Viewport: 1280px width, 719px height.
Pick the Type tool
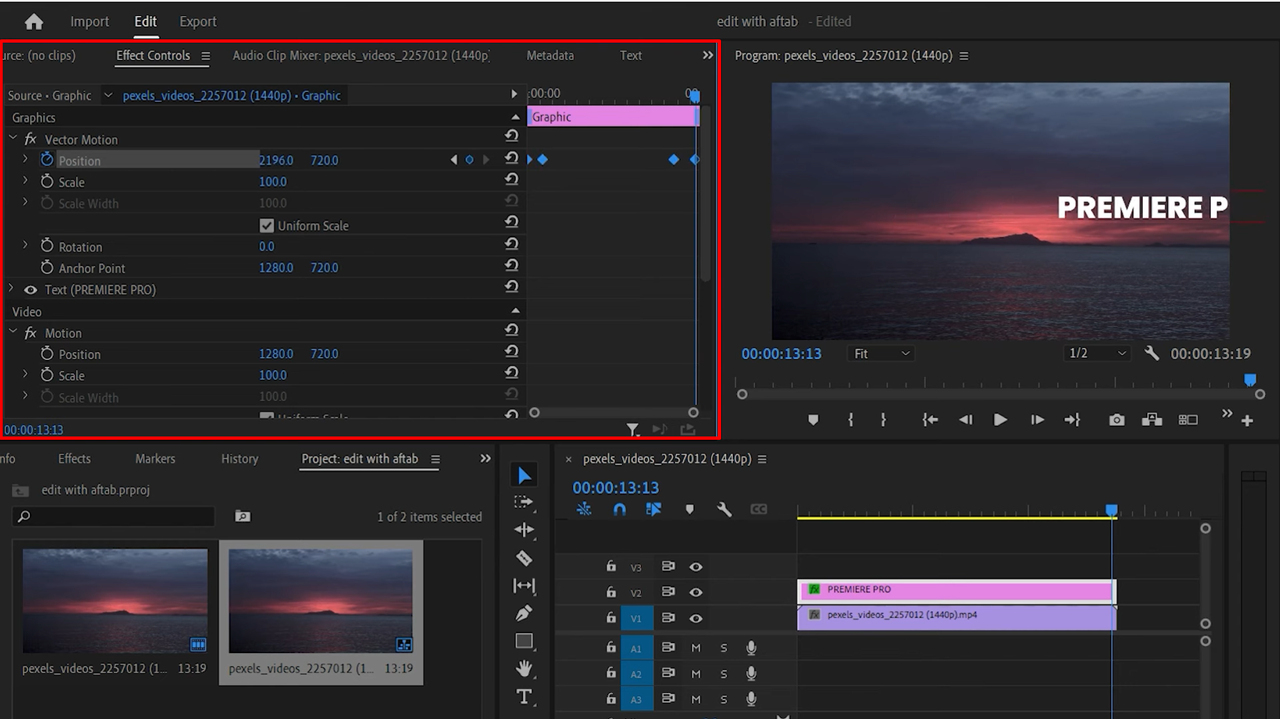[x=524, y=696]
